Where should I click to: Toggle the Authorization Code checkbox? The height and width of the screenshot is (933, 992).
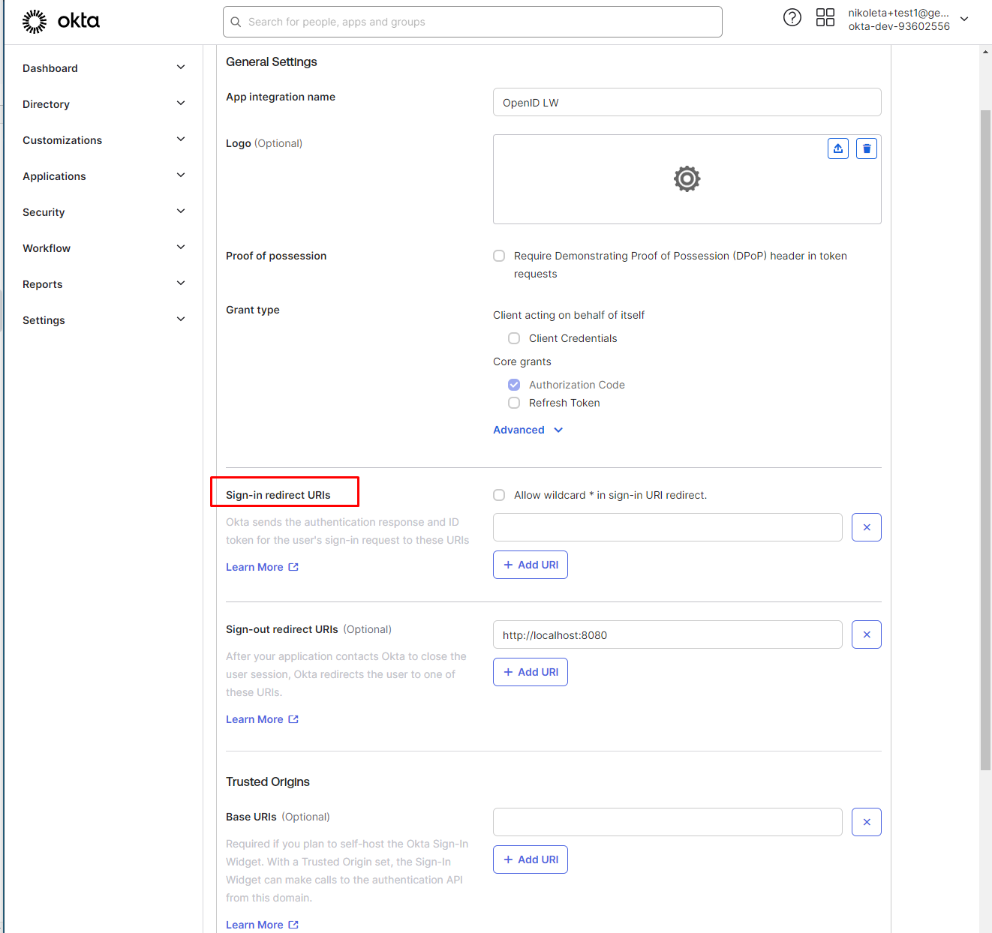coord(514,385)
